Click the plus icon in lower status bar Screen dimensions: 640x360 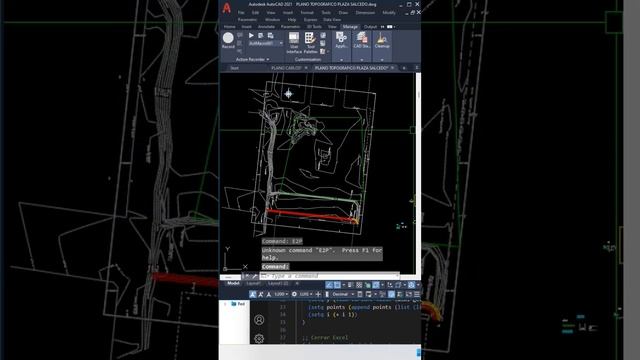point(318,294)
